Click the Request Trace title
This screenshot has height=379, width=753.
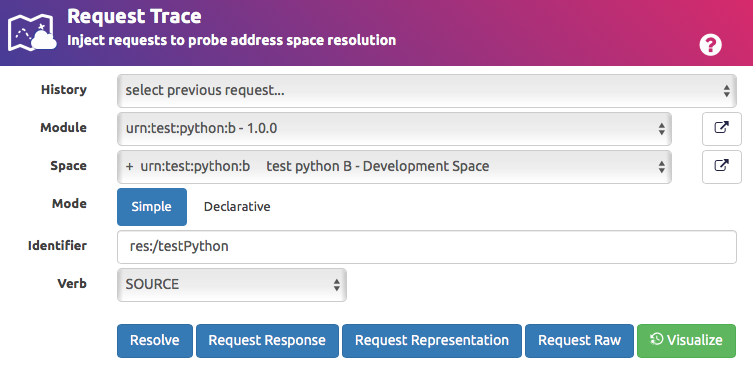click(134, 17)
